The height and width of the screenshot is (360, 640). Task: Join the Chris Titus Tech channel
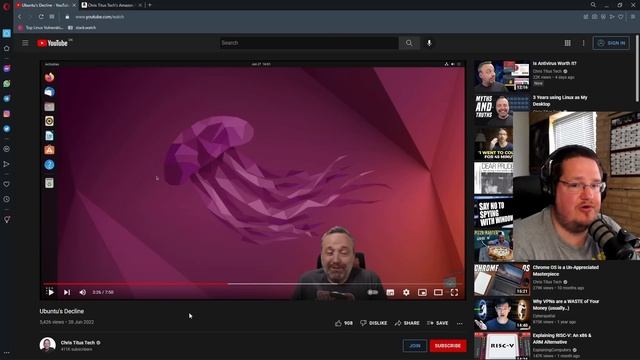click(x=415, y=346)
